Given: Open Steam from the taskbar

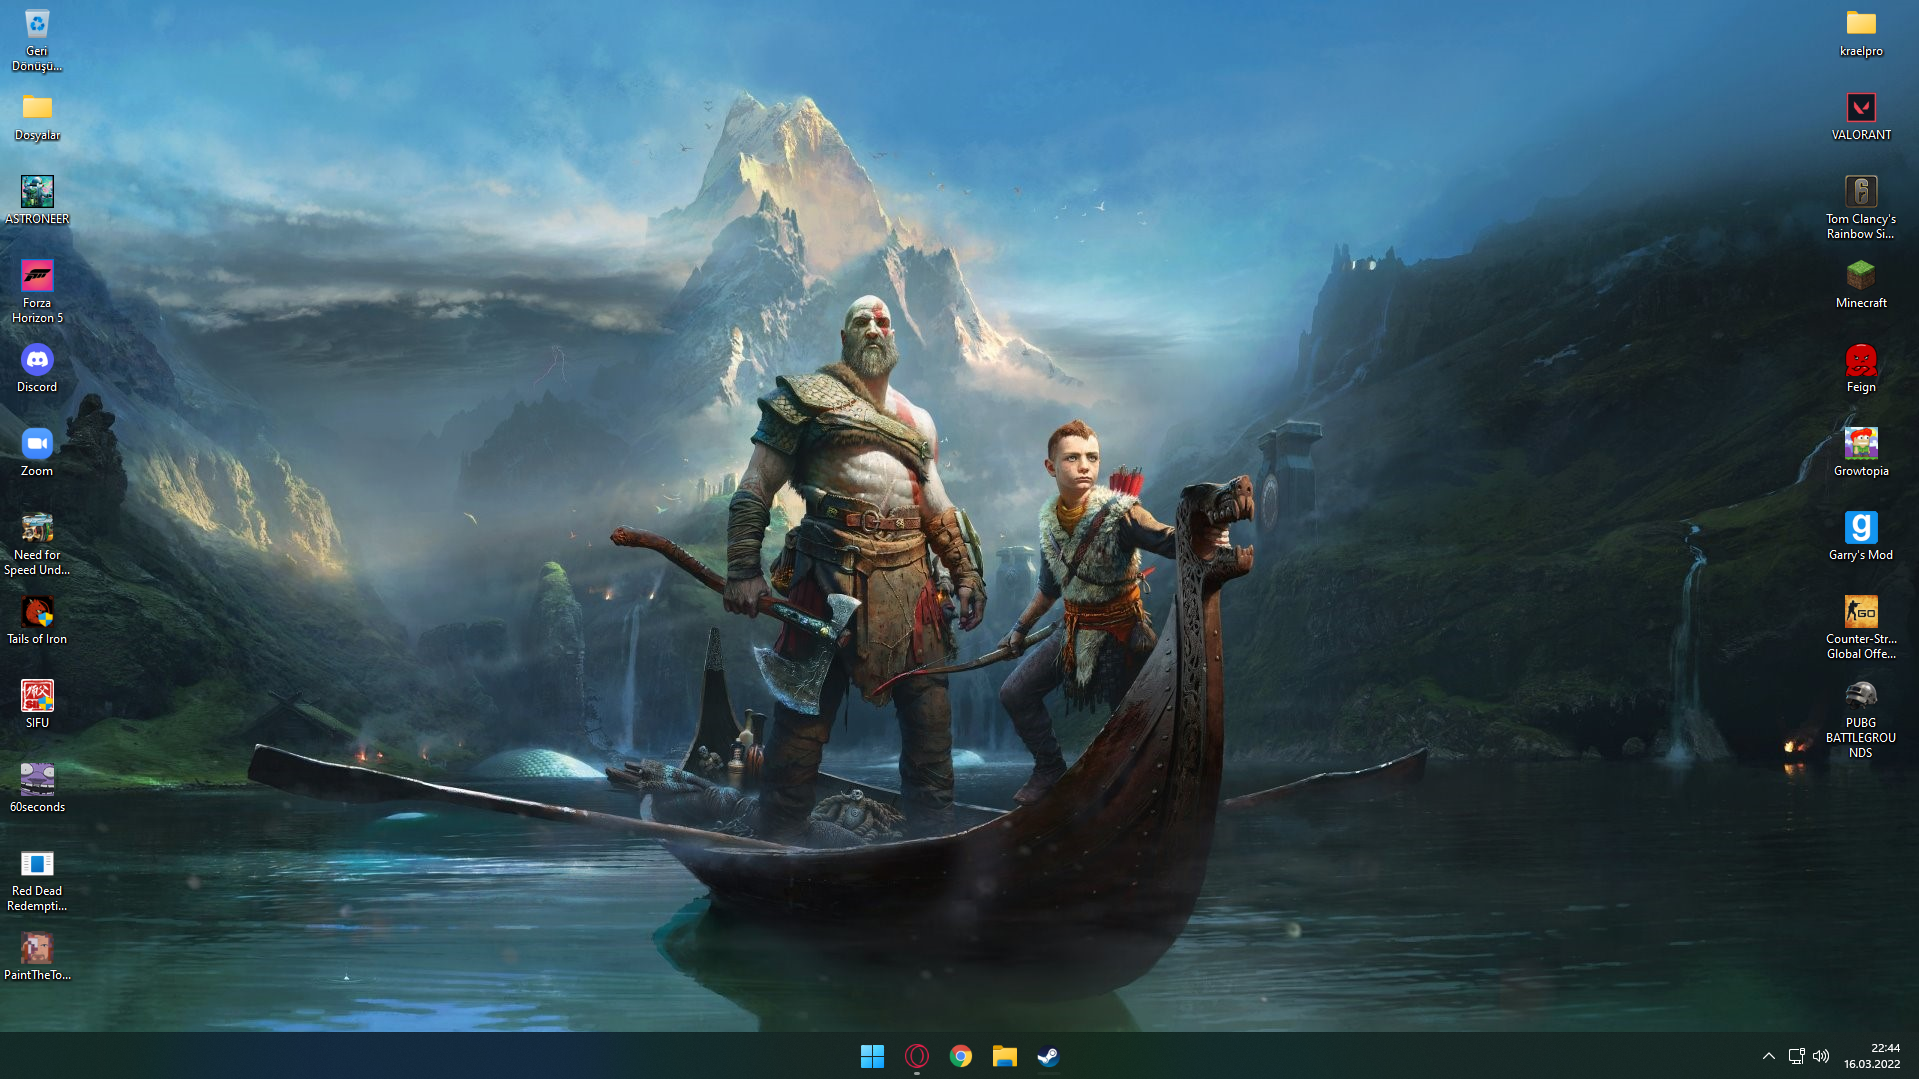Looking at the screenshot, I should [x=1048, y=1056].
